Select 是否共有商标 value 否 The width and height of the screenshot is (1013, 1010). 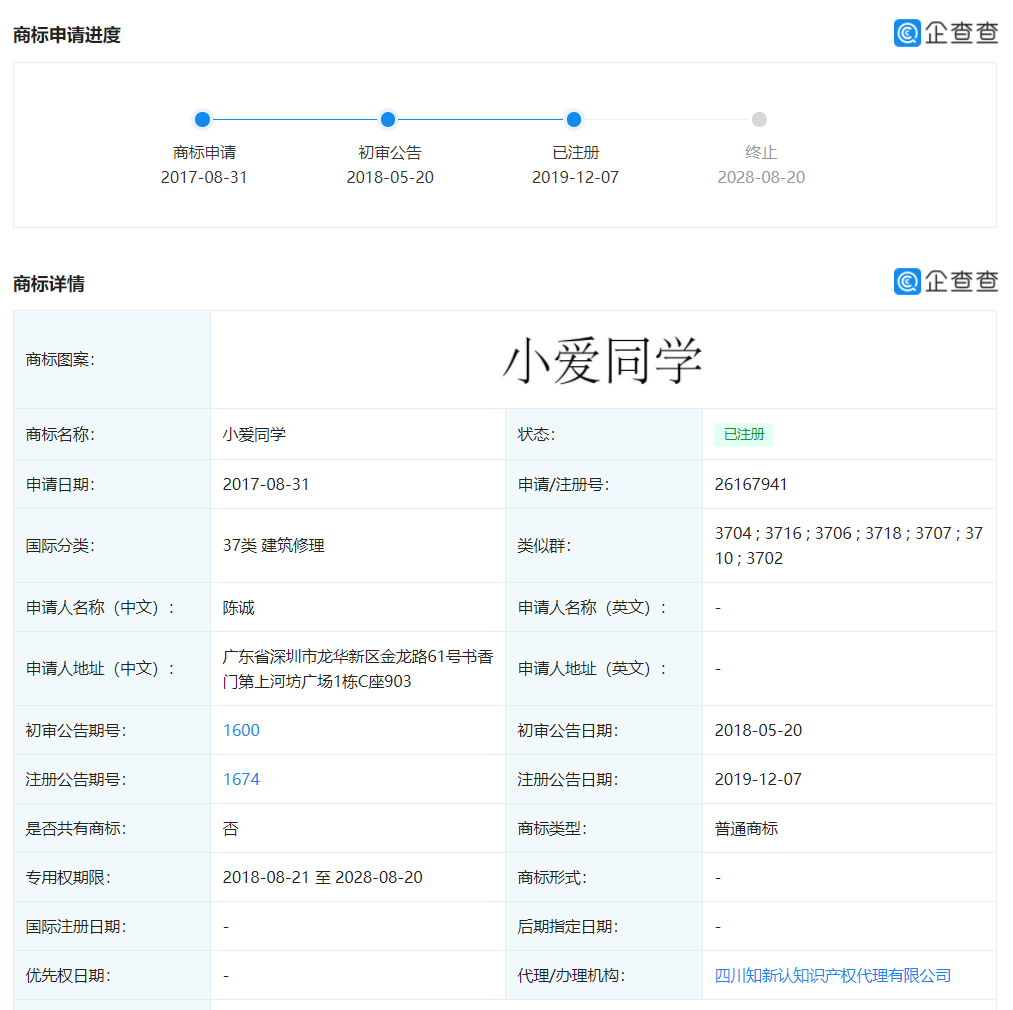click(231, 828)
